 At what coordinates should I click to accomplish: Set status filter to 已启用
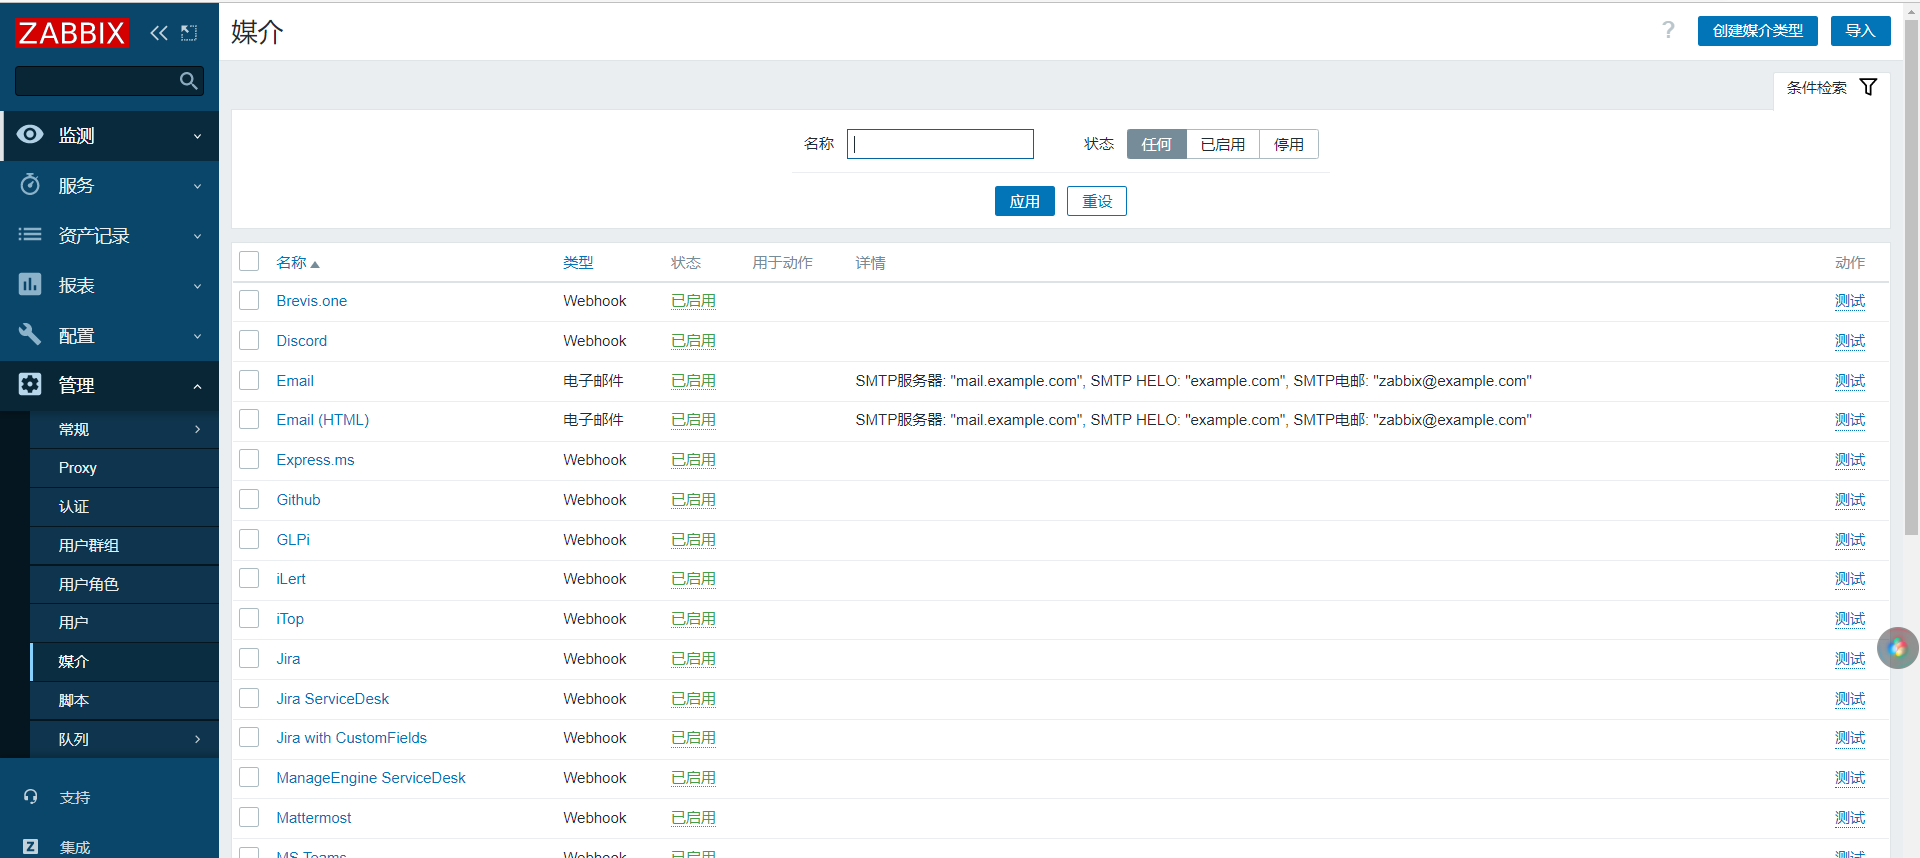click(x=1222, y=144)
